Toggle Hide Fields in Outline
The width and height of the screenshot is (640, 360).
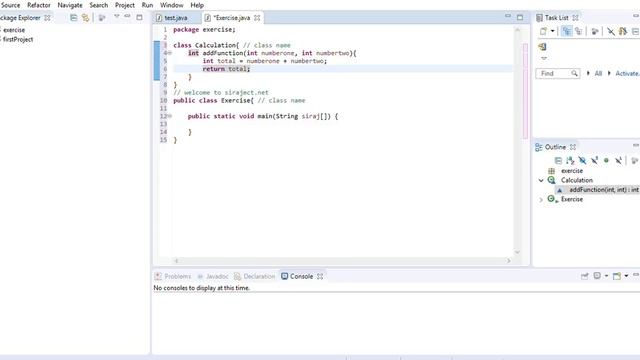click(x=582, y=160)
